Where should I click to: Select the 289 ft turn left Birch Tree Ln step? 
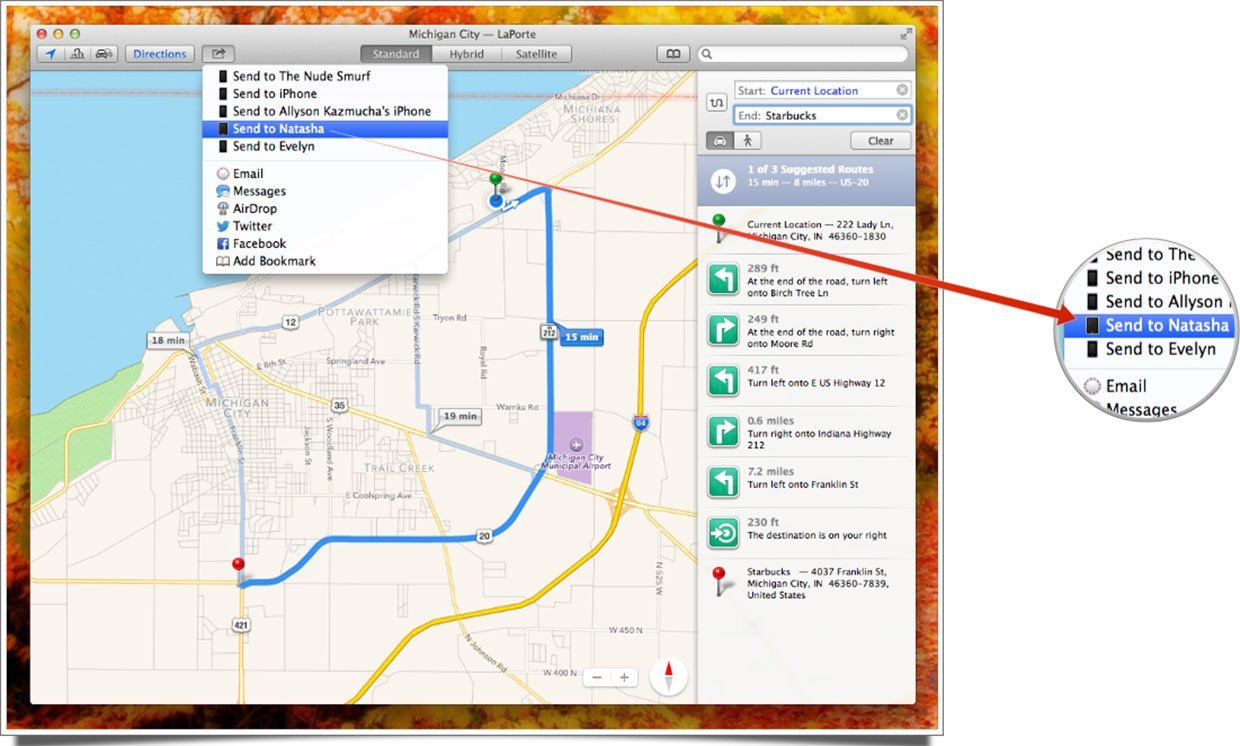(806, 279)
